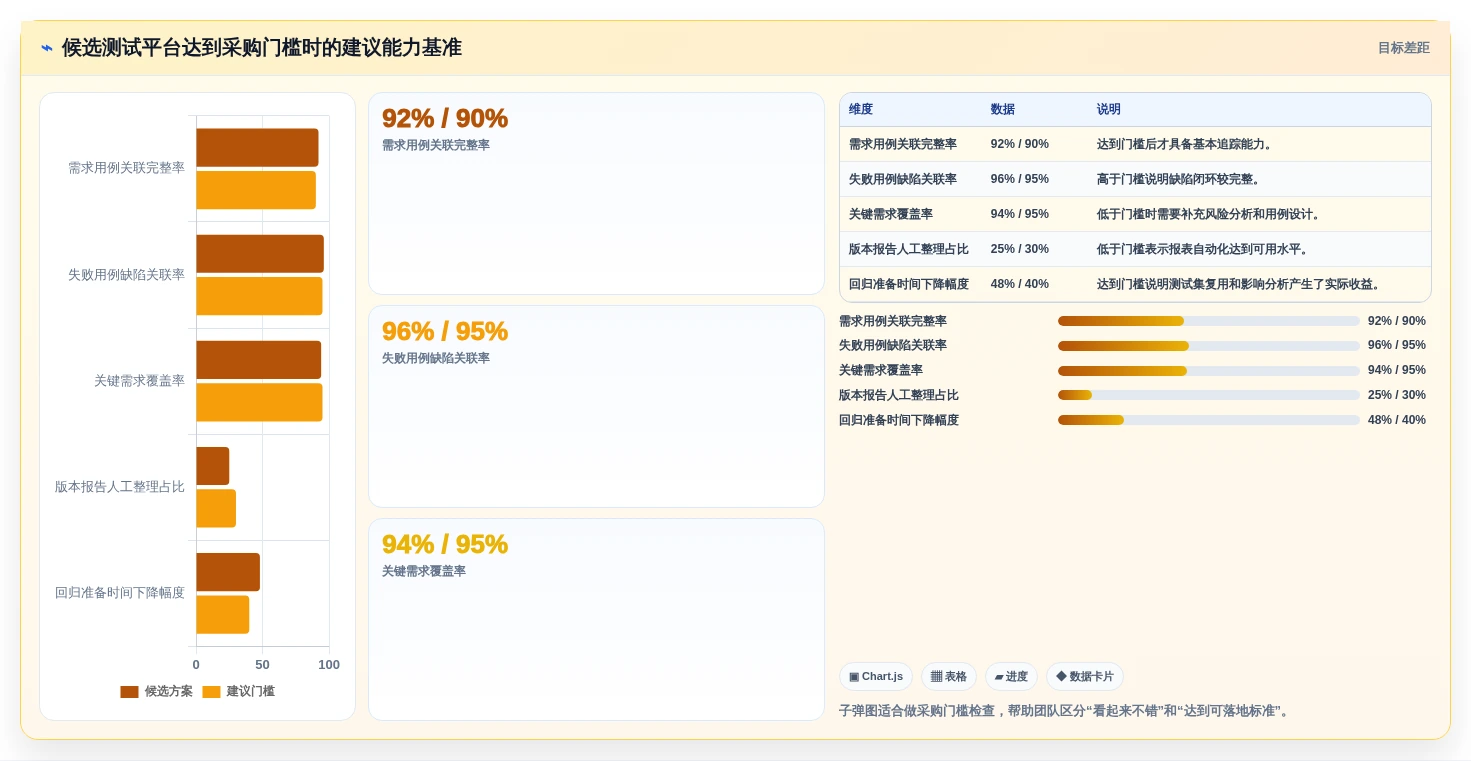Click the dark 候选方案 bar for 失败用例缺陷关联率
This screenshot has width=1471, height=761.
pos(260,254)
